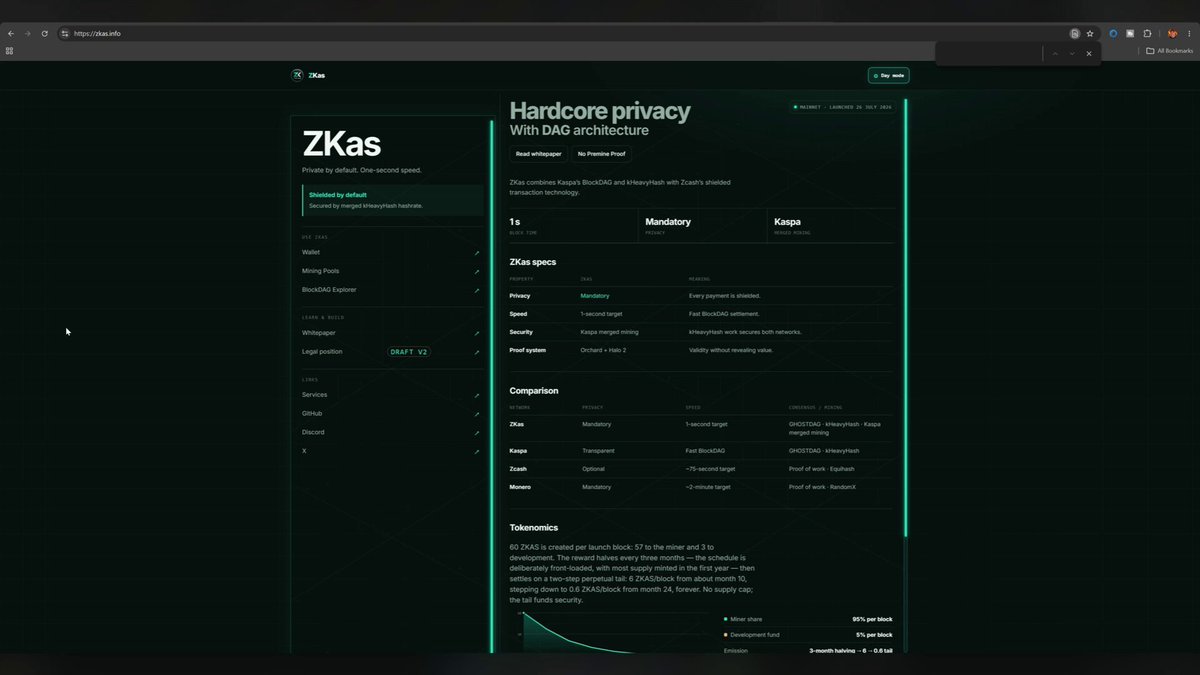The width and height of the screenshot is (1200, 675).
Task: Click the arrow icon beside GitHub
Action: point(477,414)
